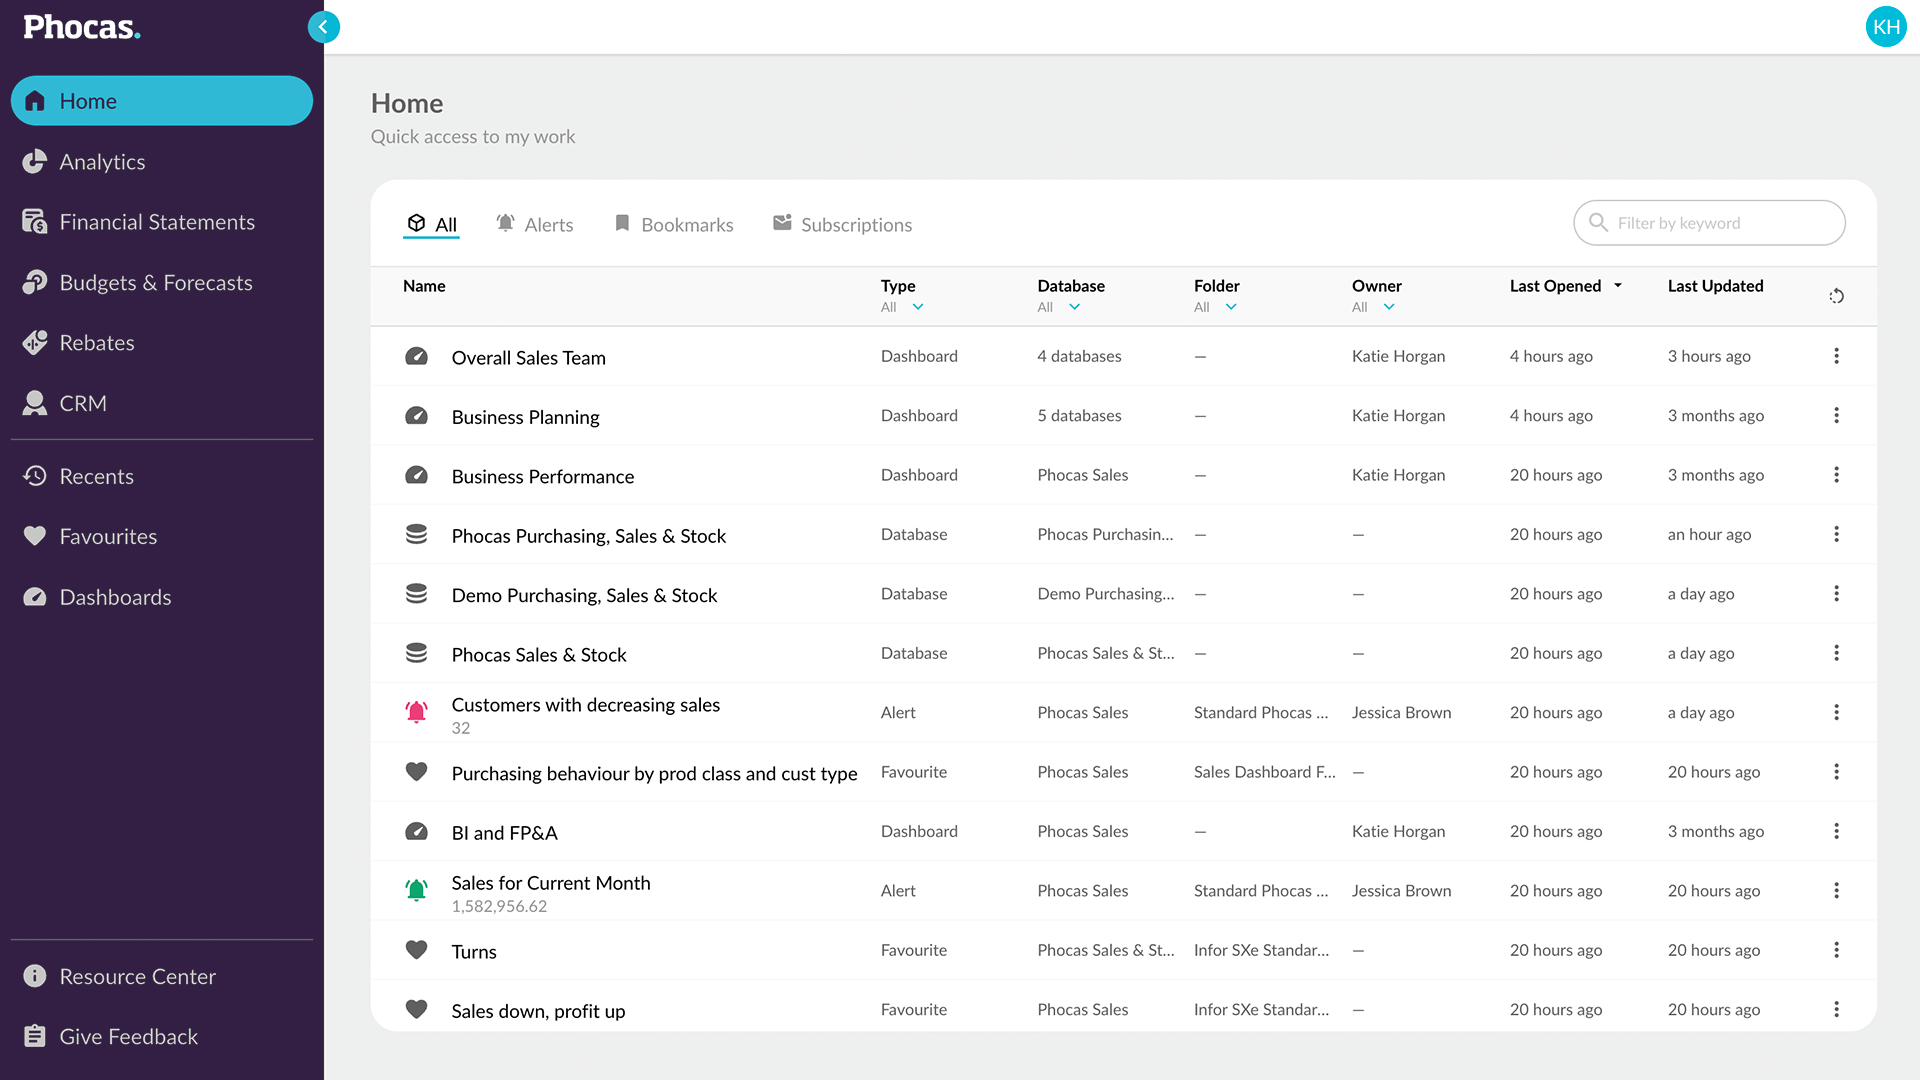1920x1080 pixels.
Task: Open Give Feedback in sidebar
Action: pyautogui.click(x=128, y=1037)
